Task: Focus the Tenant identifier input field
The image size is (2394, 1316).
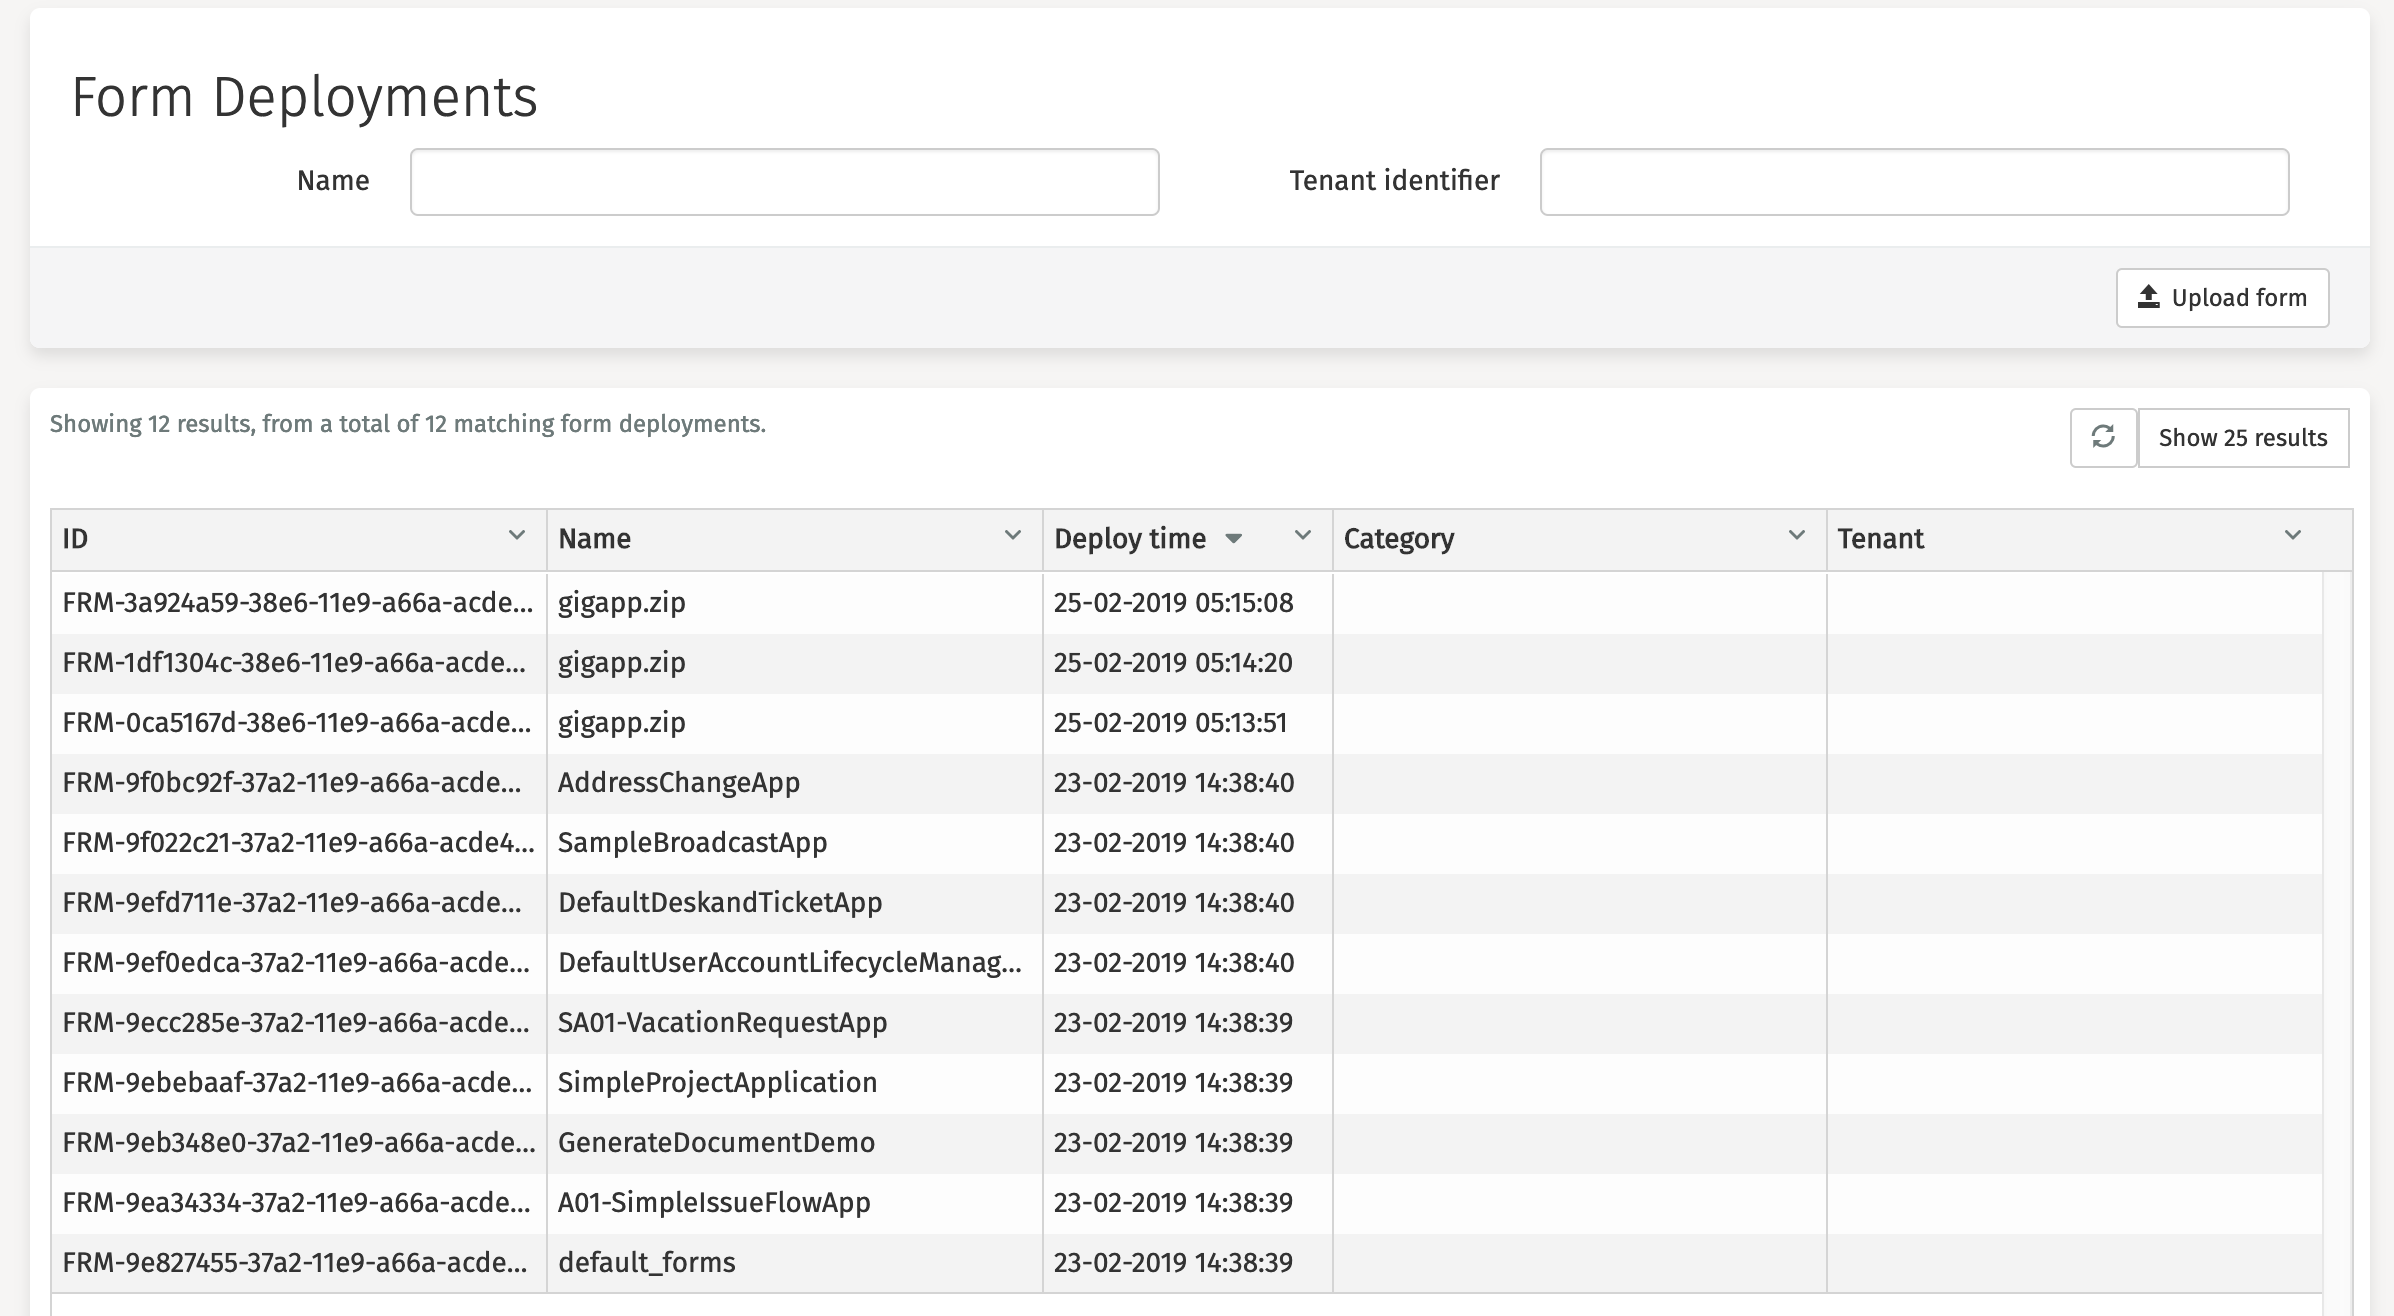Action: (x=1914, y=182)
